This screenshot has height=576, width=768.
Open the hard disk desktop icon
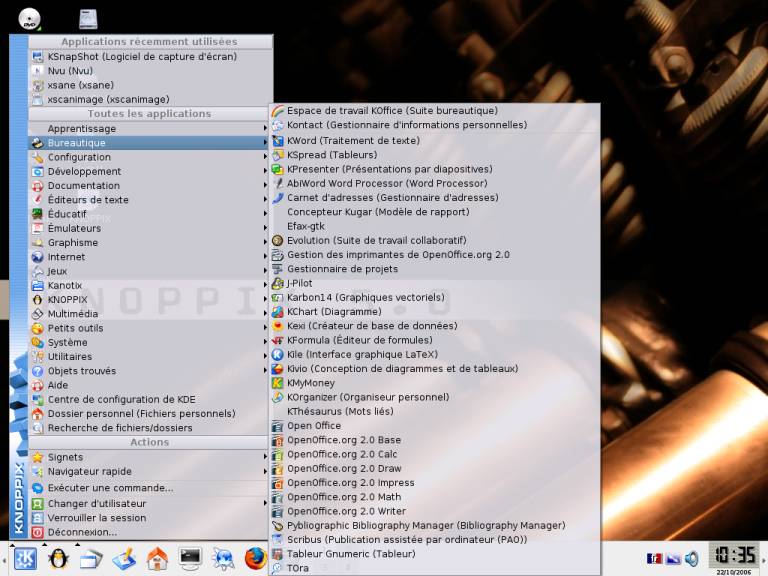(x=88, y=19)
